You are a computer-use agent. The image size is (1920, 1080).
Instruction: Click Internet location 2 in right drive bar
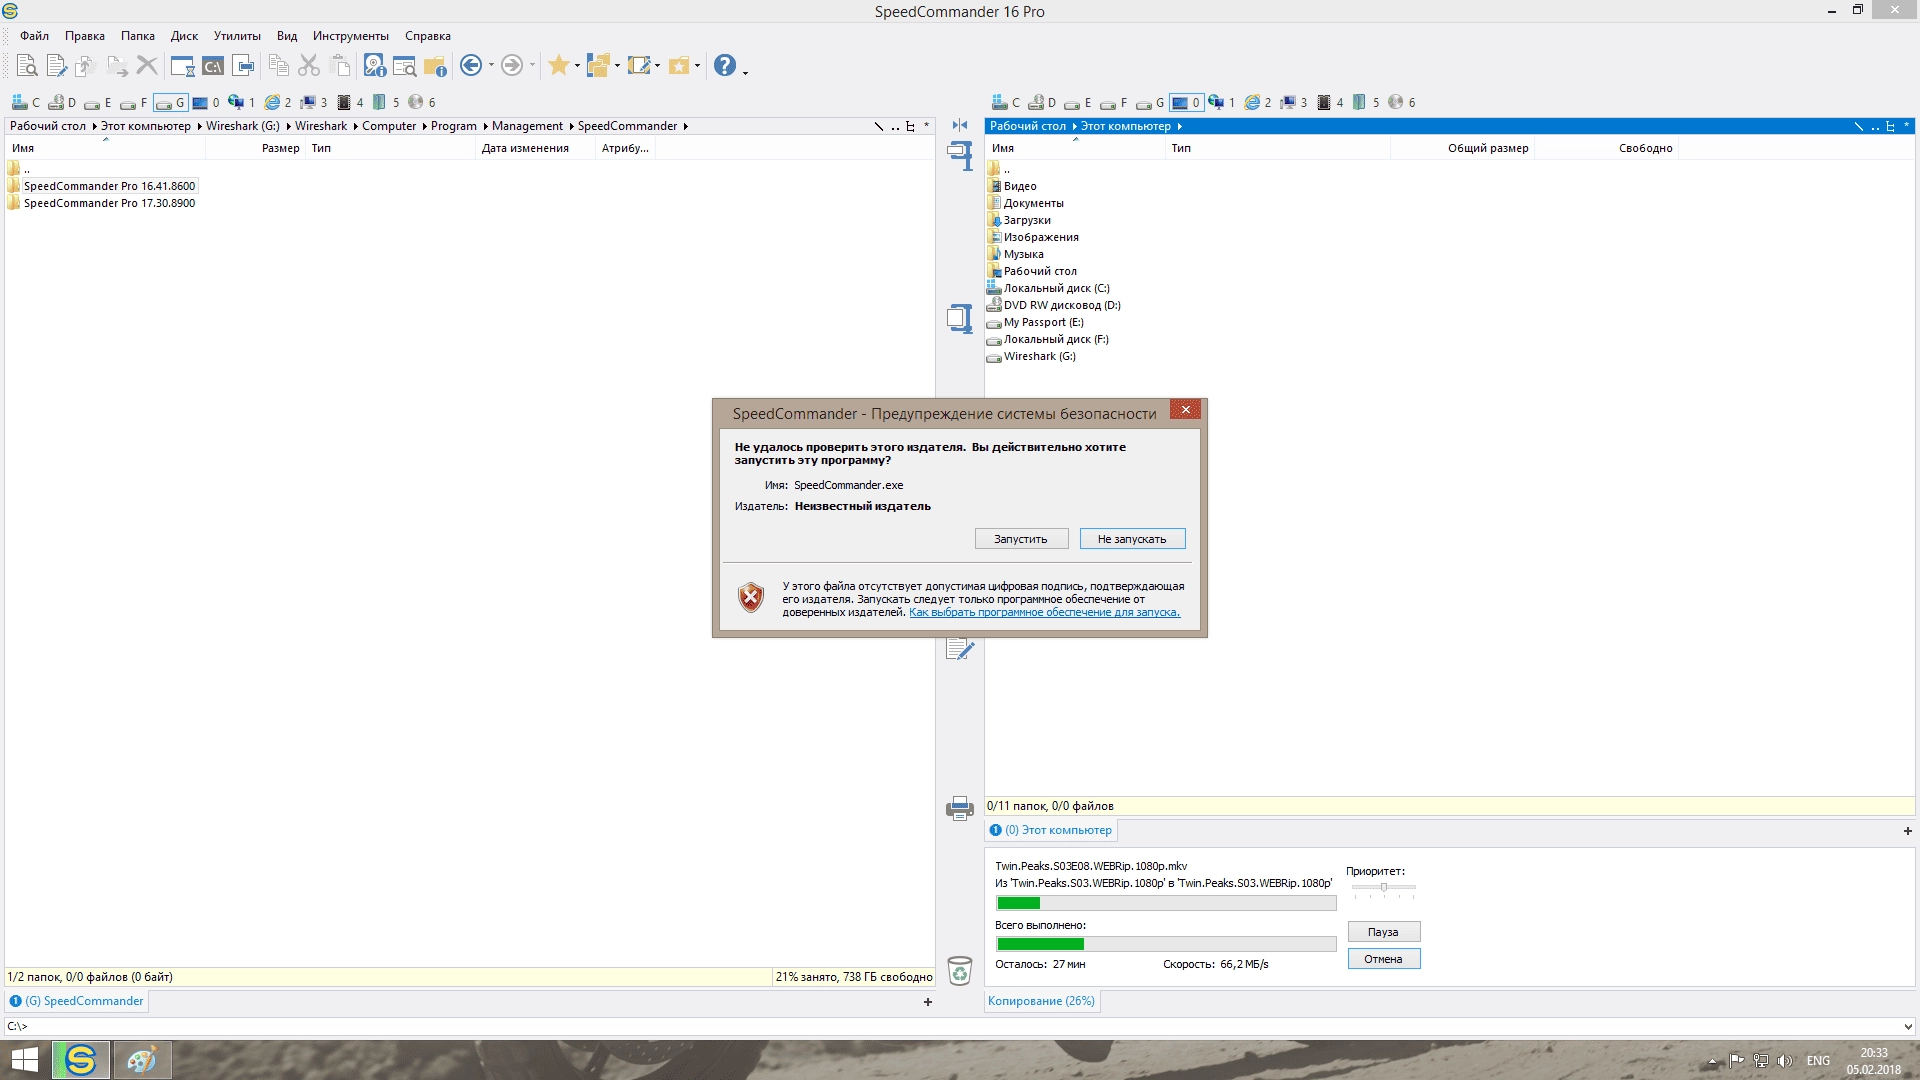[1258, 102]
